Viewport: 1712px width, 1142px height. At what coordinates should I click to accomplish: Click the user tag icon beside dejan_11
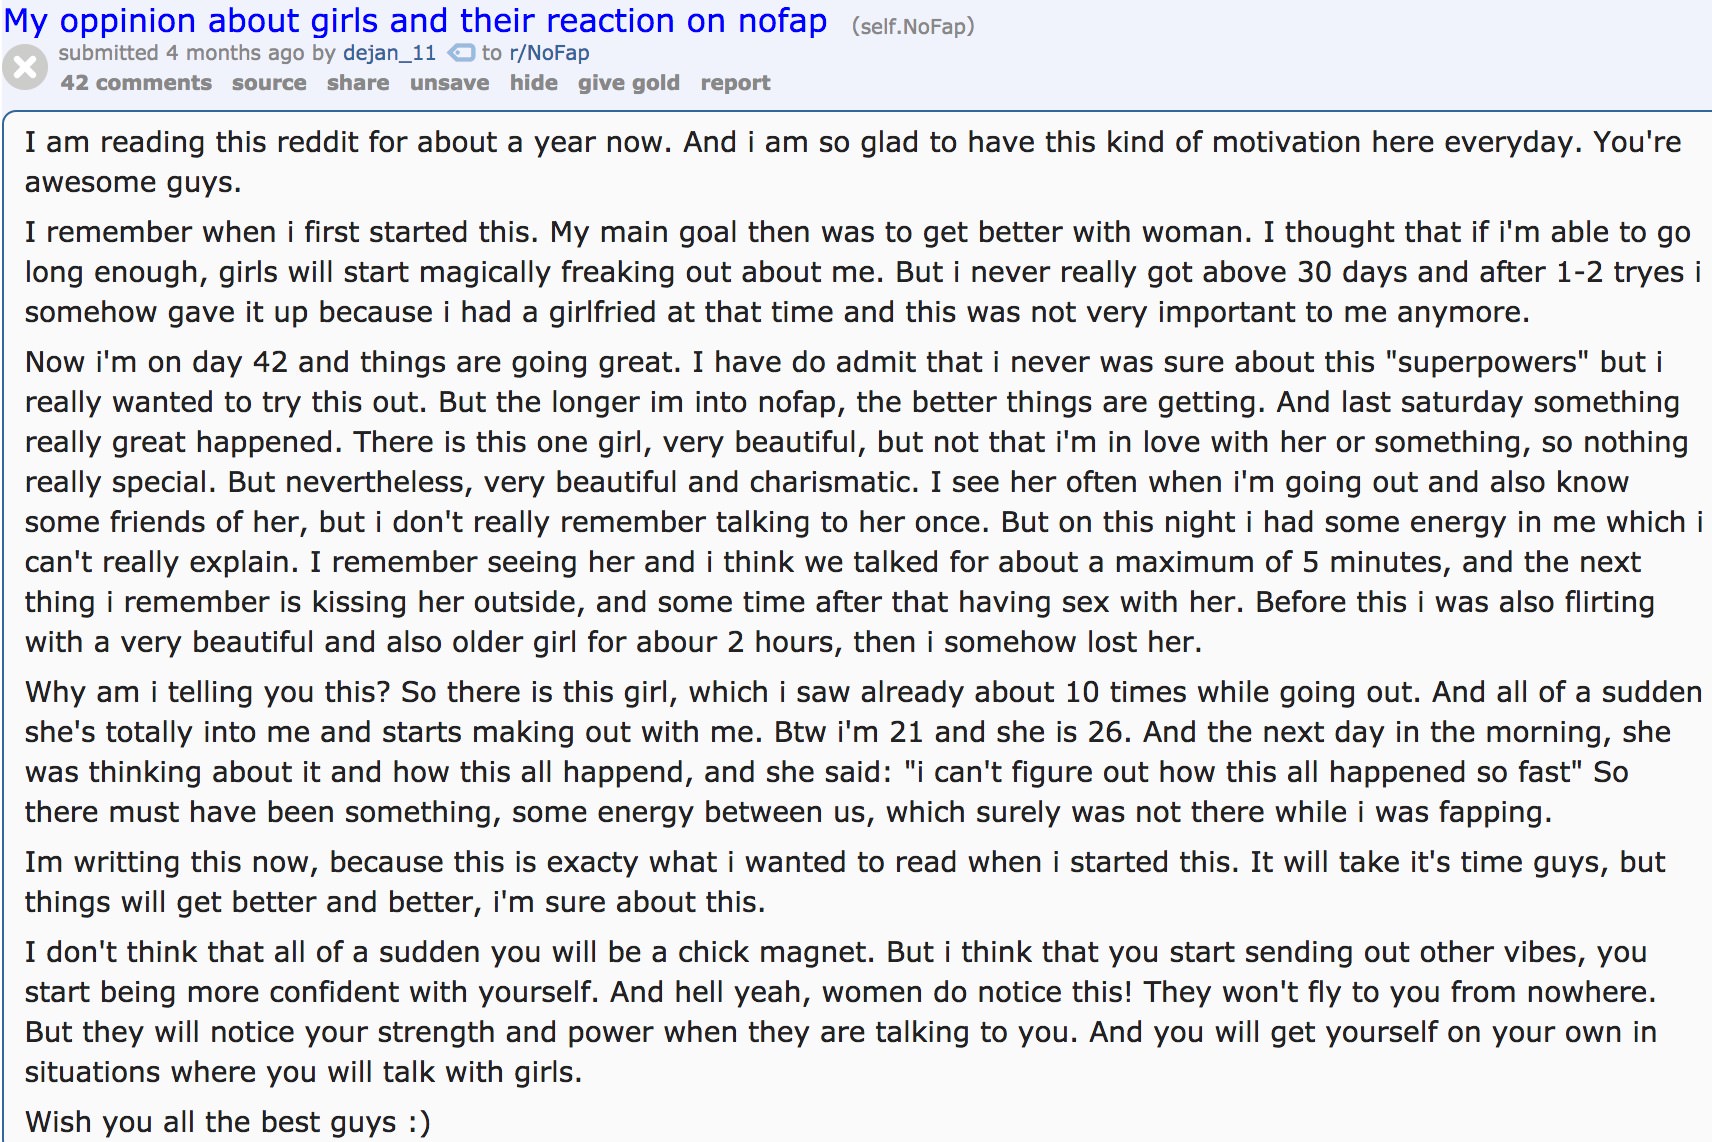point(460,53)
